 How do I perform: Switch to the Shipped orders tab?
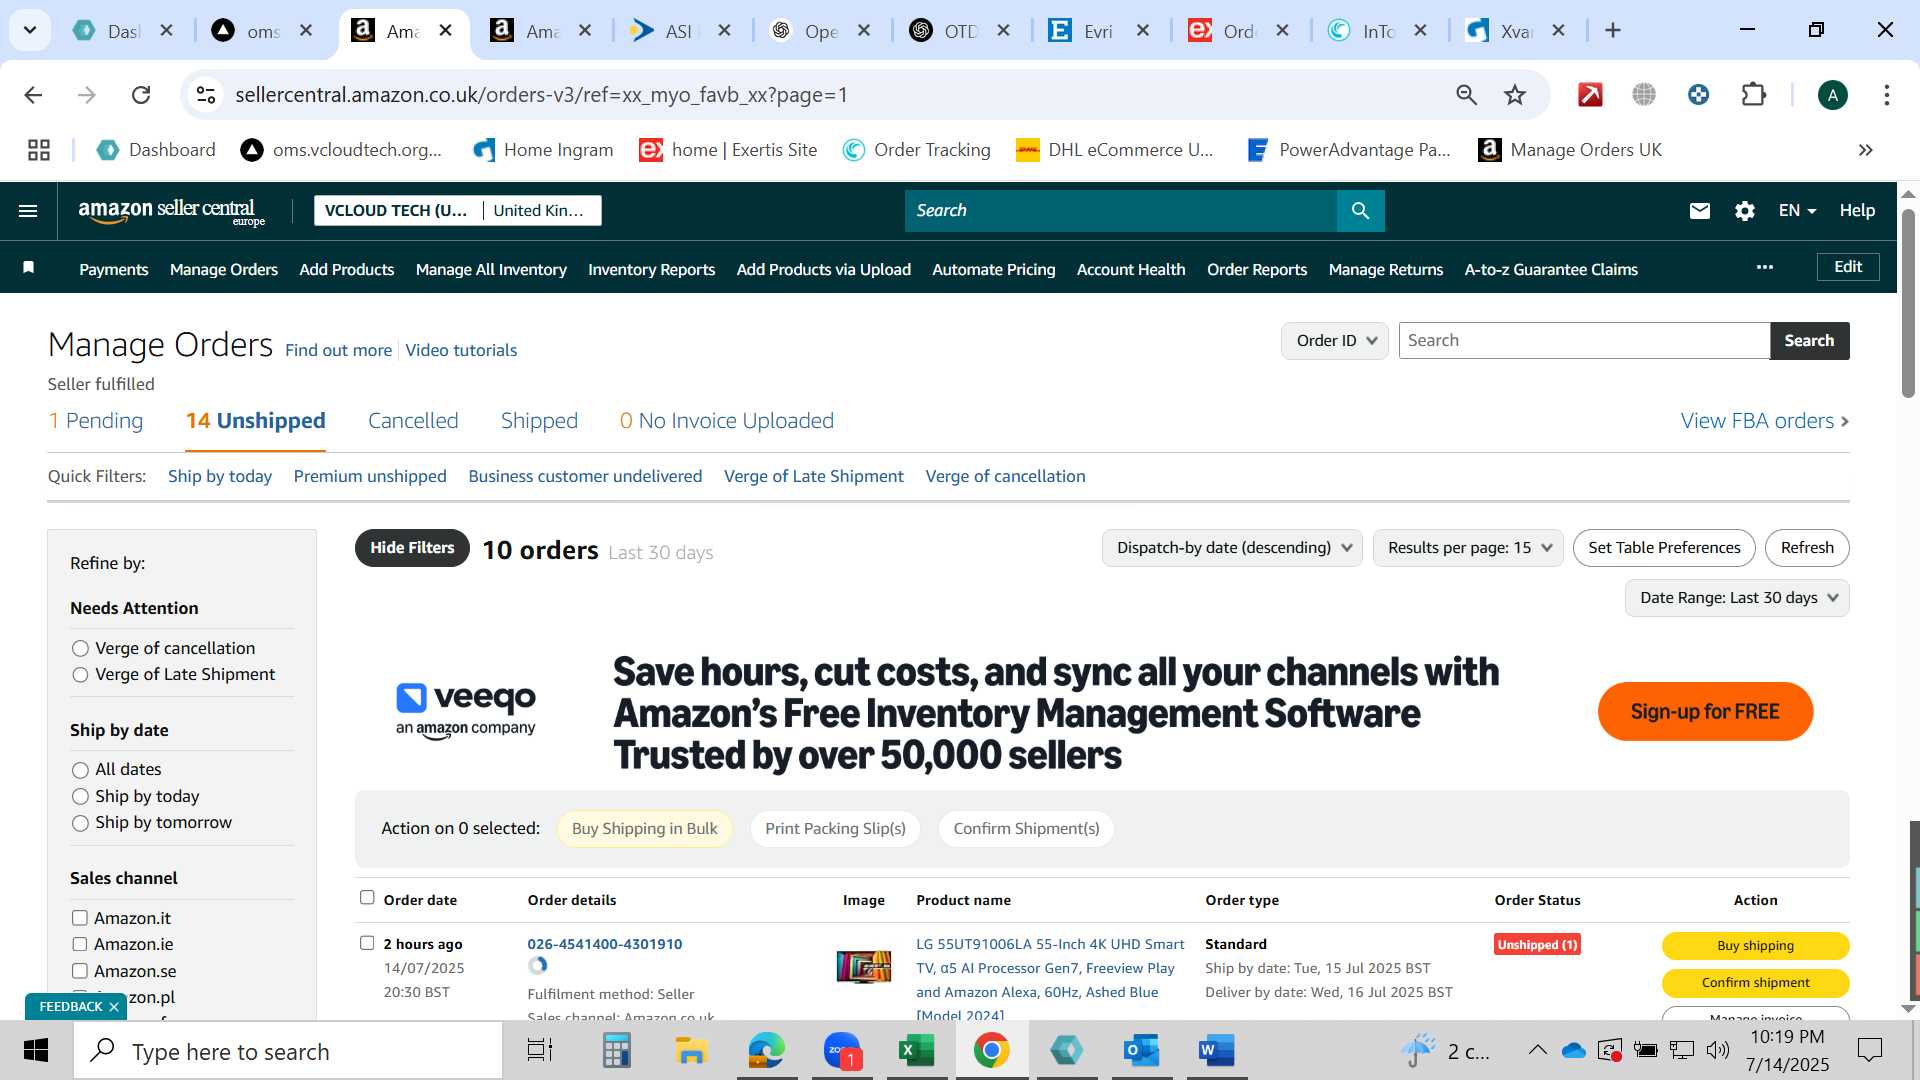pos(539,421)
